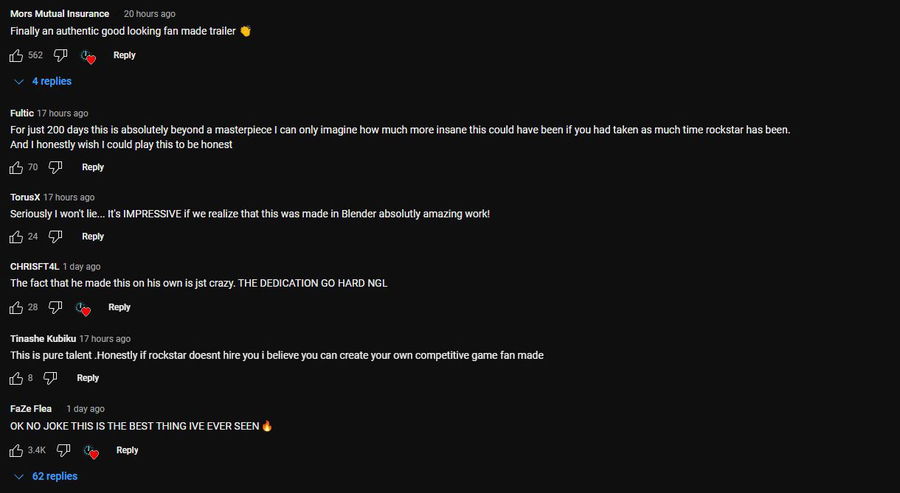Image resolution: width=900 pixels, height=493 pixels.
Task: Like the comment by Fultic
Action: click(16, 167)
